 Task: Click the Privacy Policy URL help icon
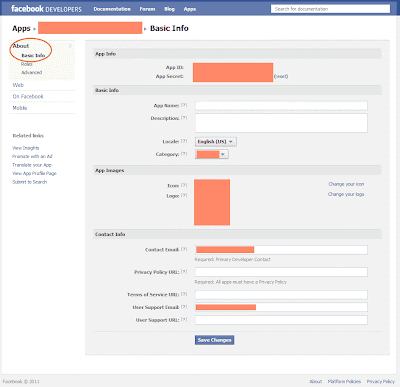coord(184,272)
